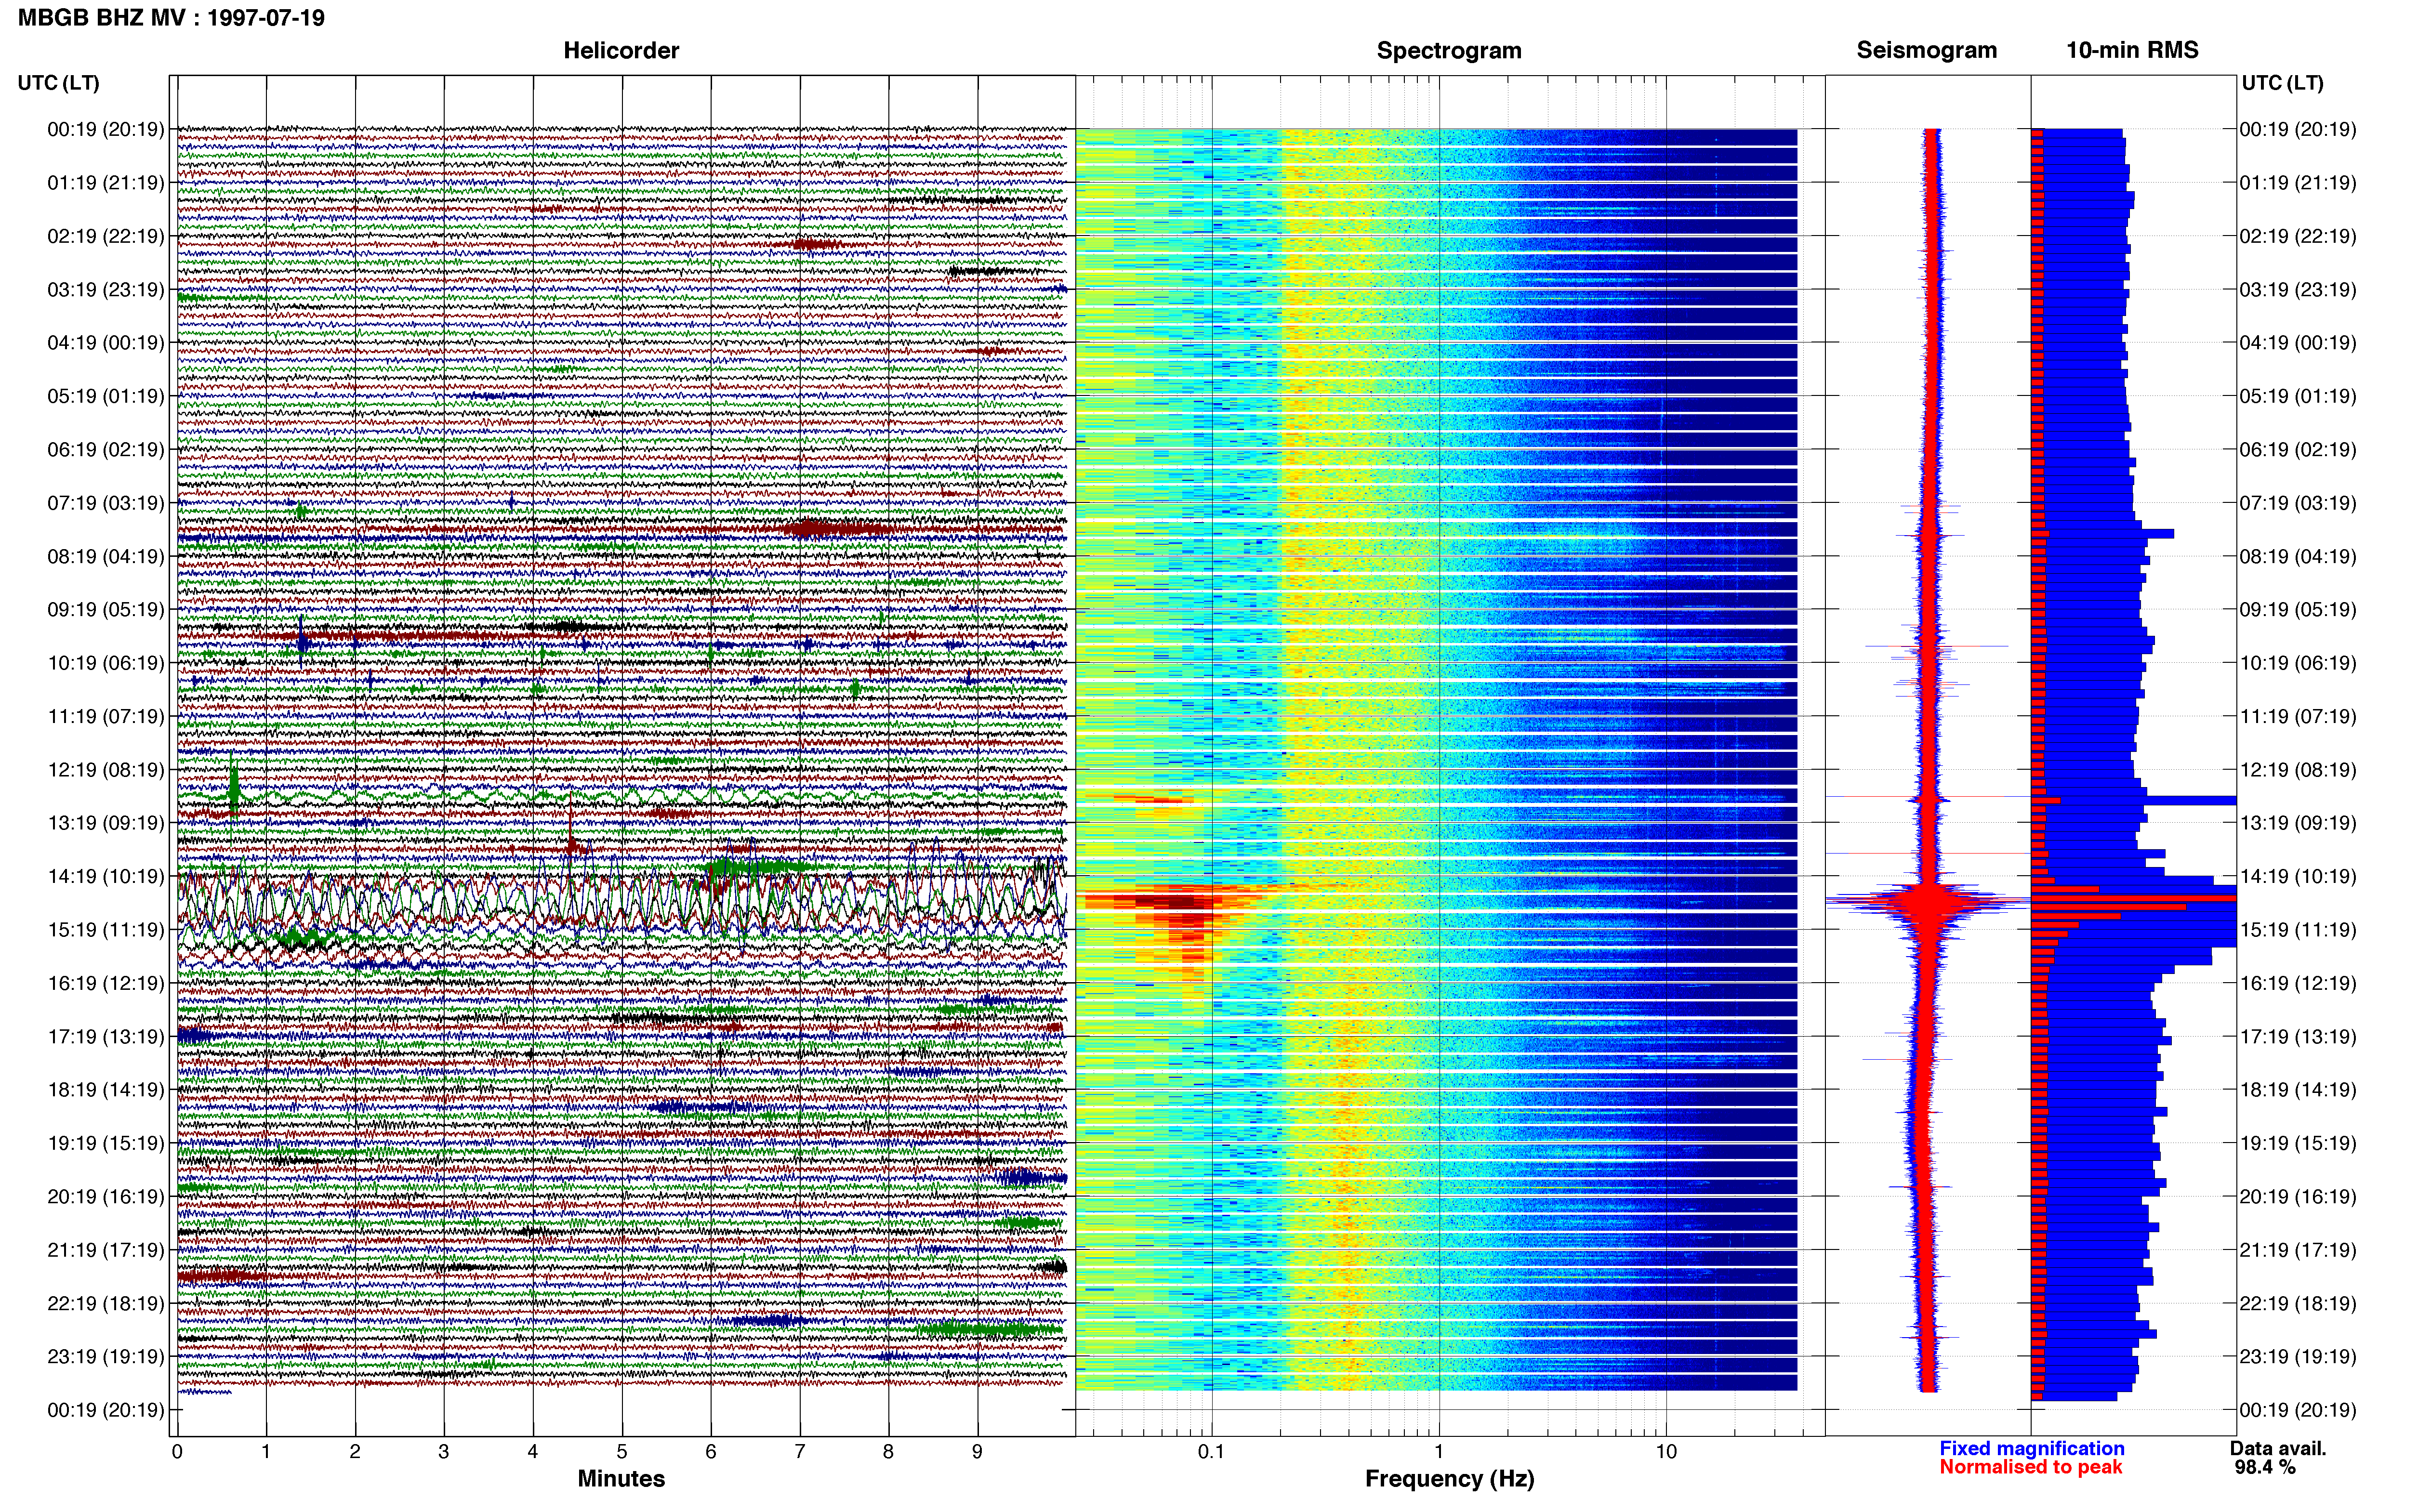Screen dimensions: 2418x1512
Task: Click left-axis time label '22:19 (18:19)'
Action: pyautogui.click(x=106, y=1303)
